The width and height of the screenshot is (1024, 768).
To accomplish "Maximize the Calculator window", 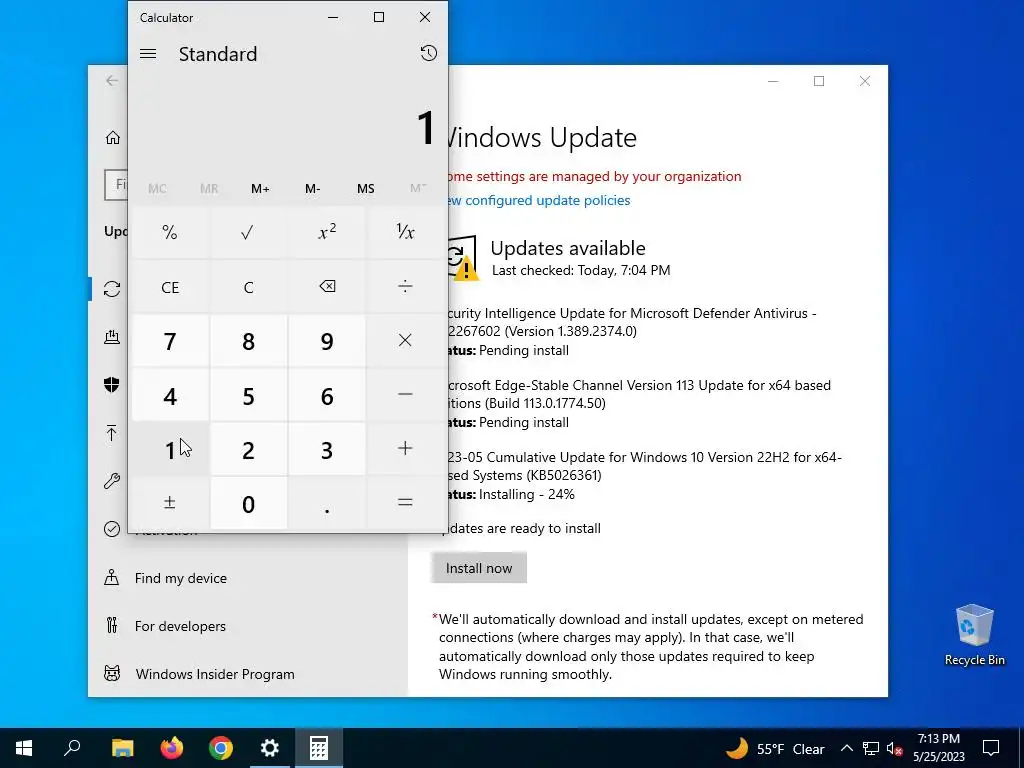I will pyautogui.click(x=379, y=18).
